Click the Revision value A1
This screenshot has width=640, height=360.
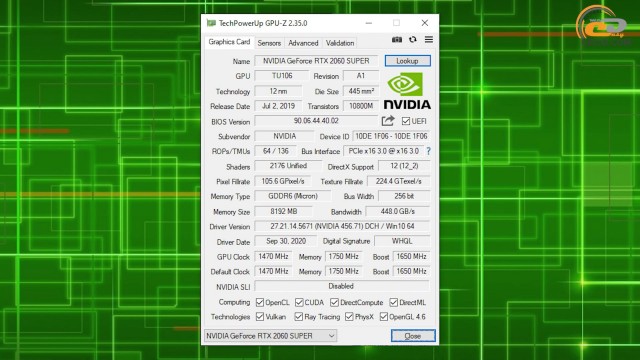click(x=361, y=76)
